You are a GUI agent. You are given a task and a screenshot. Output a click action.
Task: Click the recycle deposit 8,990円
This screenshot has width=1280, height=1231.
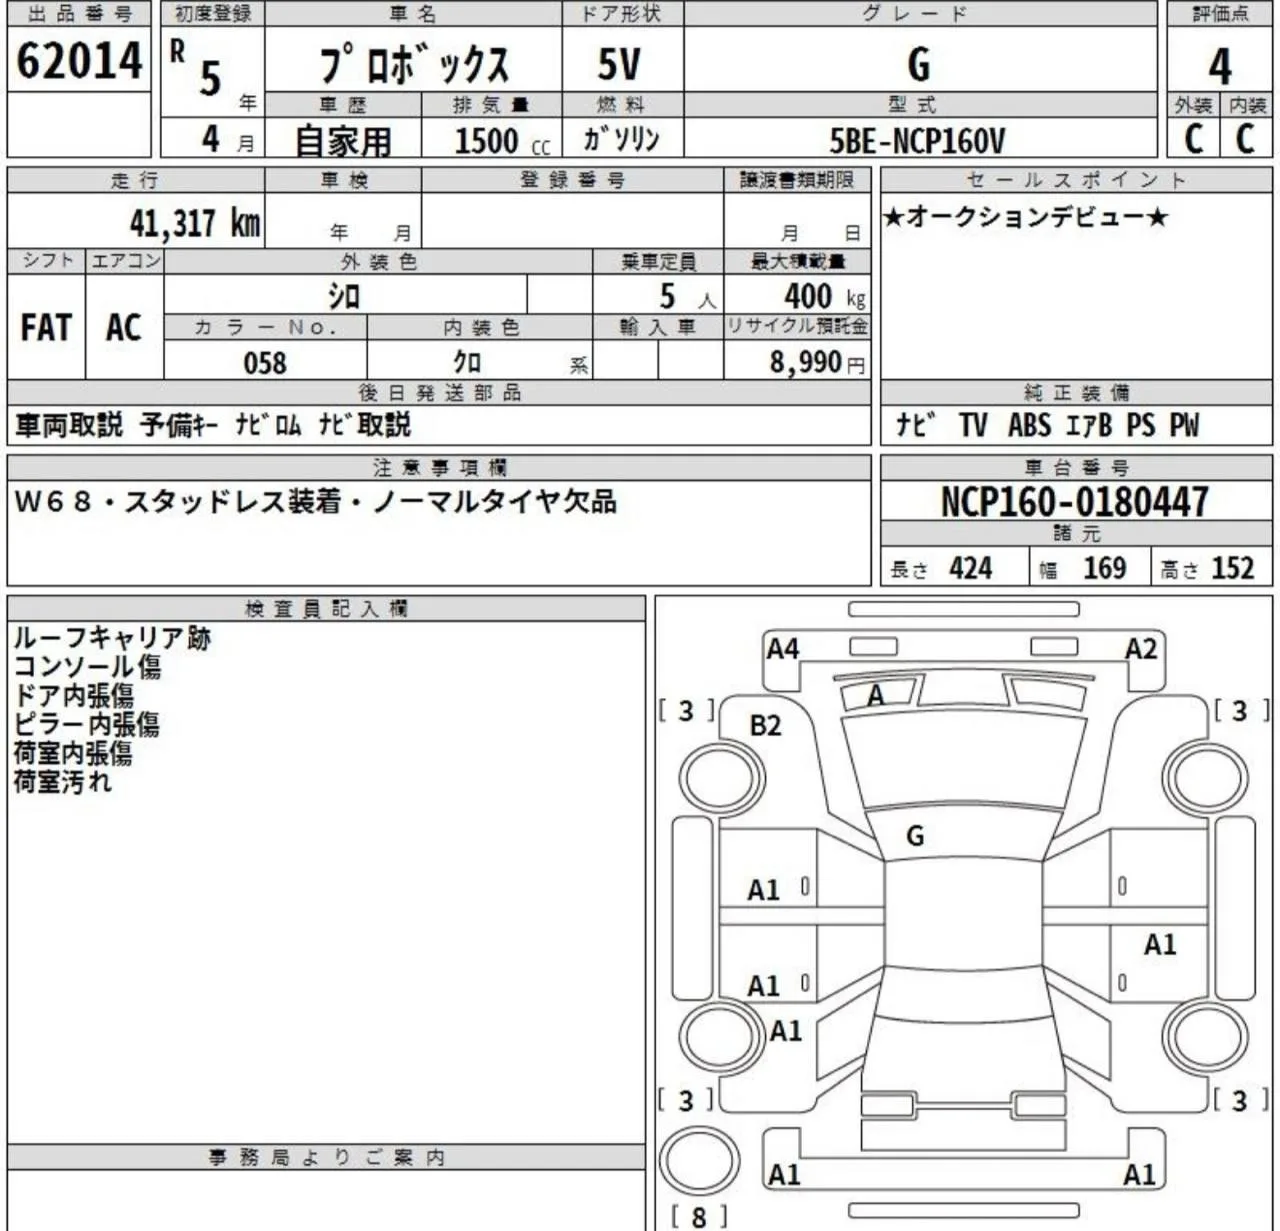click(816, 361)
